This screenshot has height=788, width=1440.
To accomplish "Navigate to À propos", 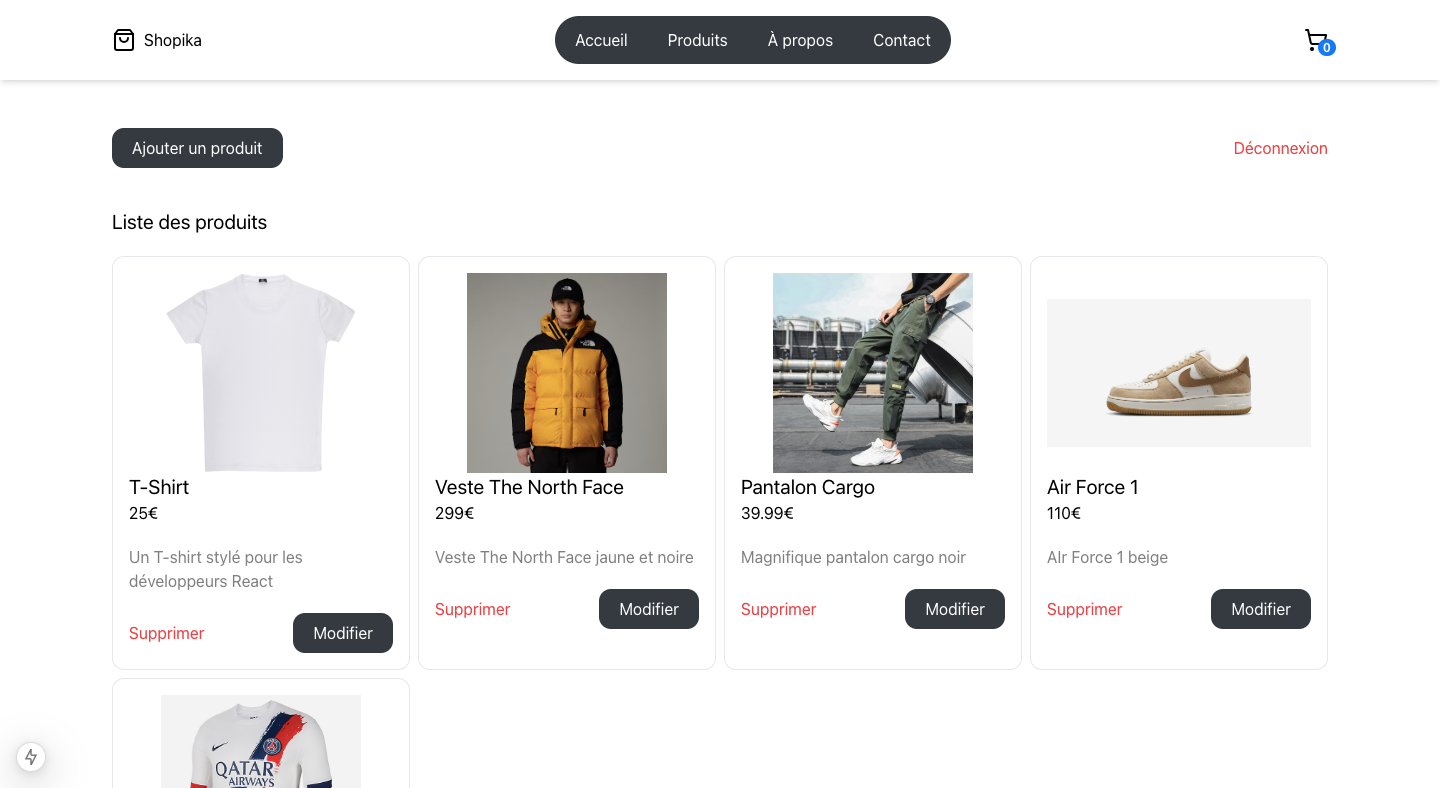I will click(x=800, y=40).
